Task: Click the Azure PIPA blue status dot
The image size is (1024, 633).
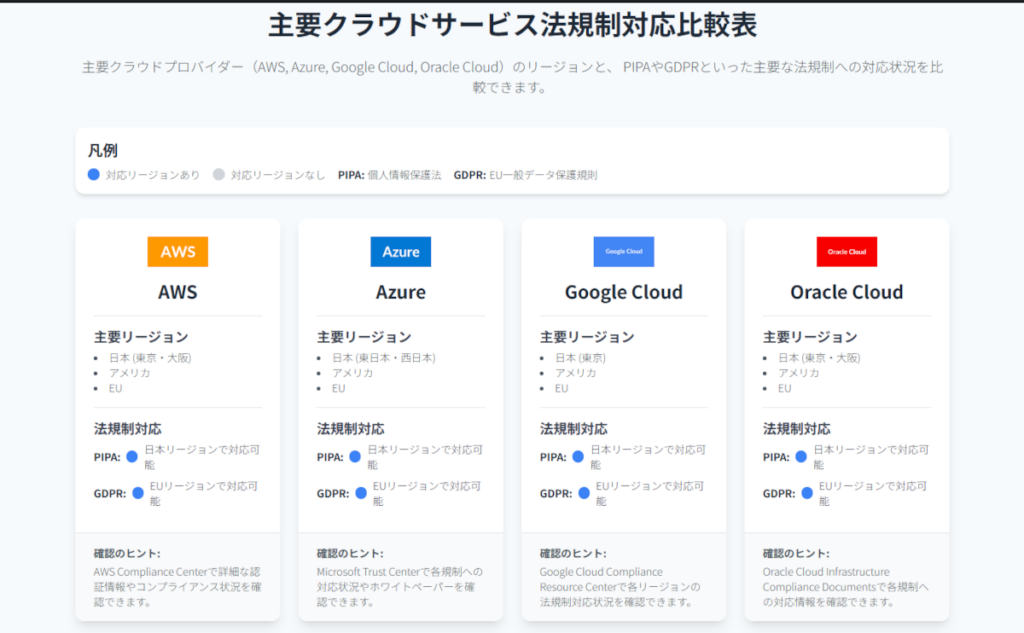Action: pyautogui.click(x=355, y=457)
